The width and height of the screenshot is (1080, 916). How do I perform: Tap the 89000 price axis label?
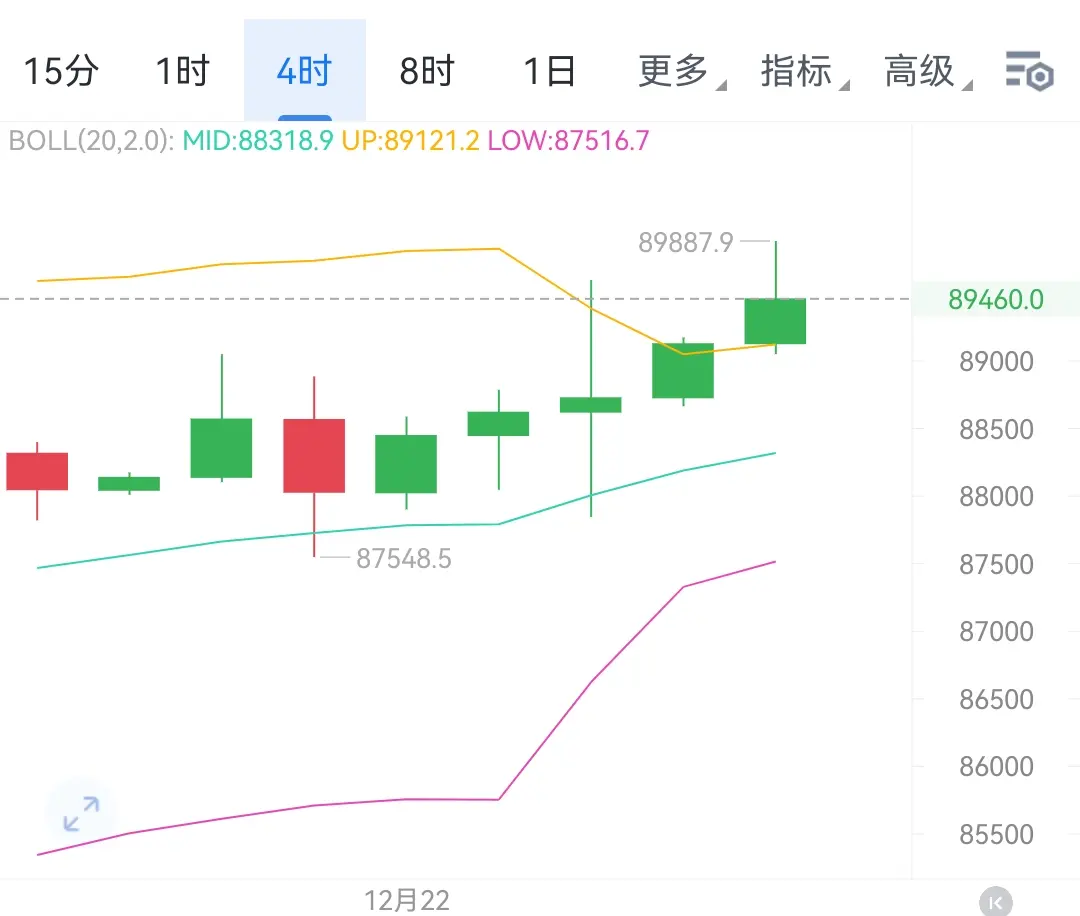(996, 362)
